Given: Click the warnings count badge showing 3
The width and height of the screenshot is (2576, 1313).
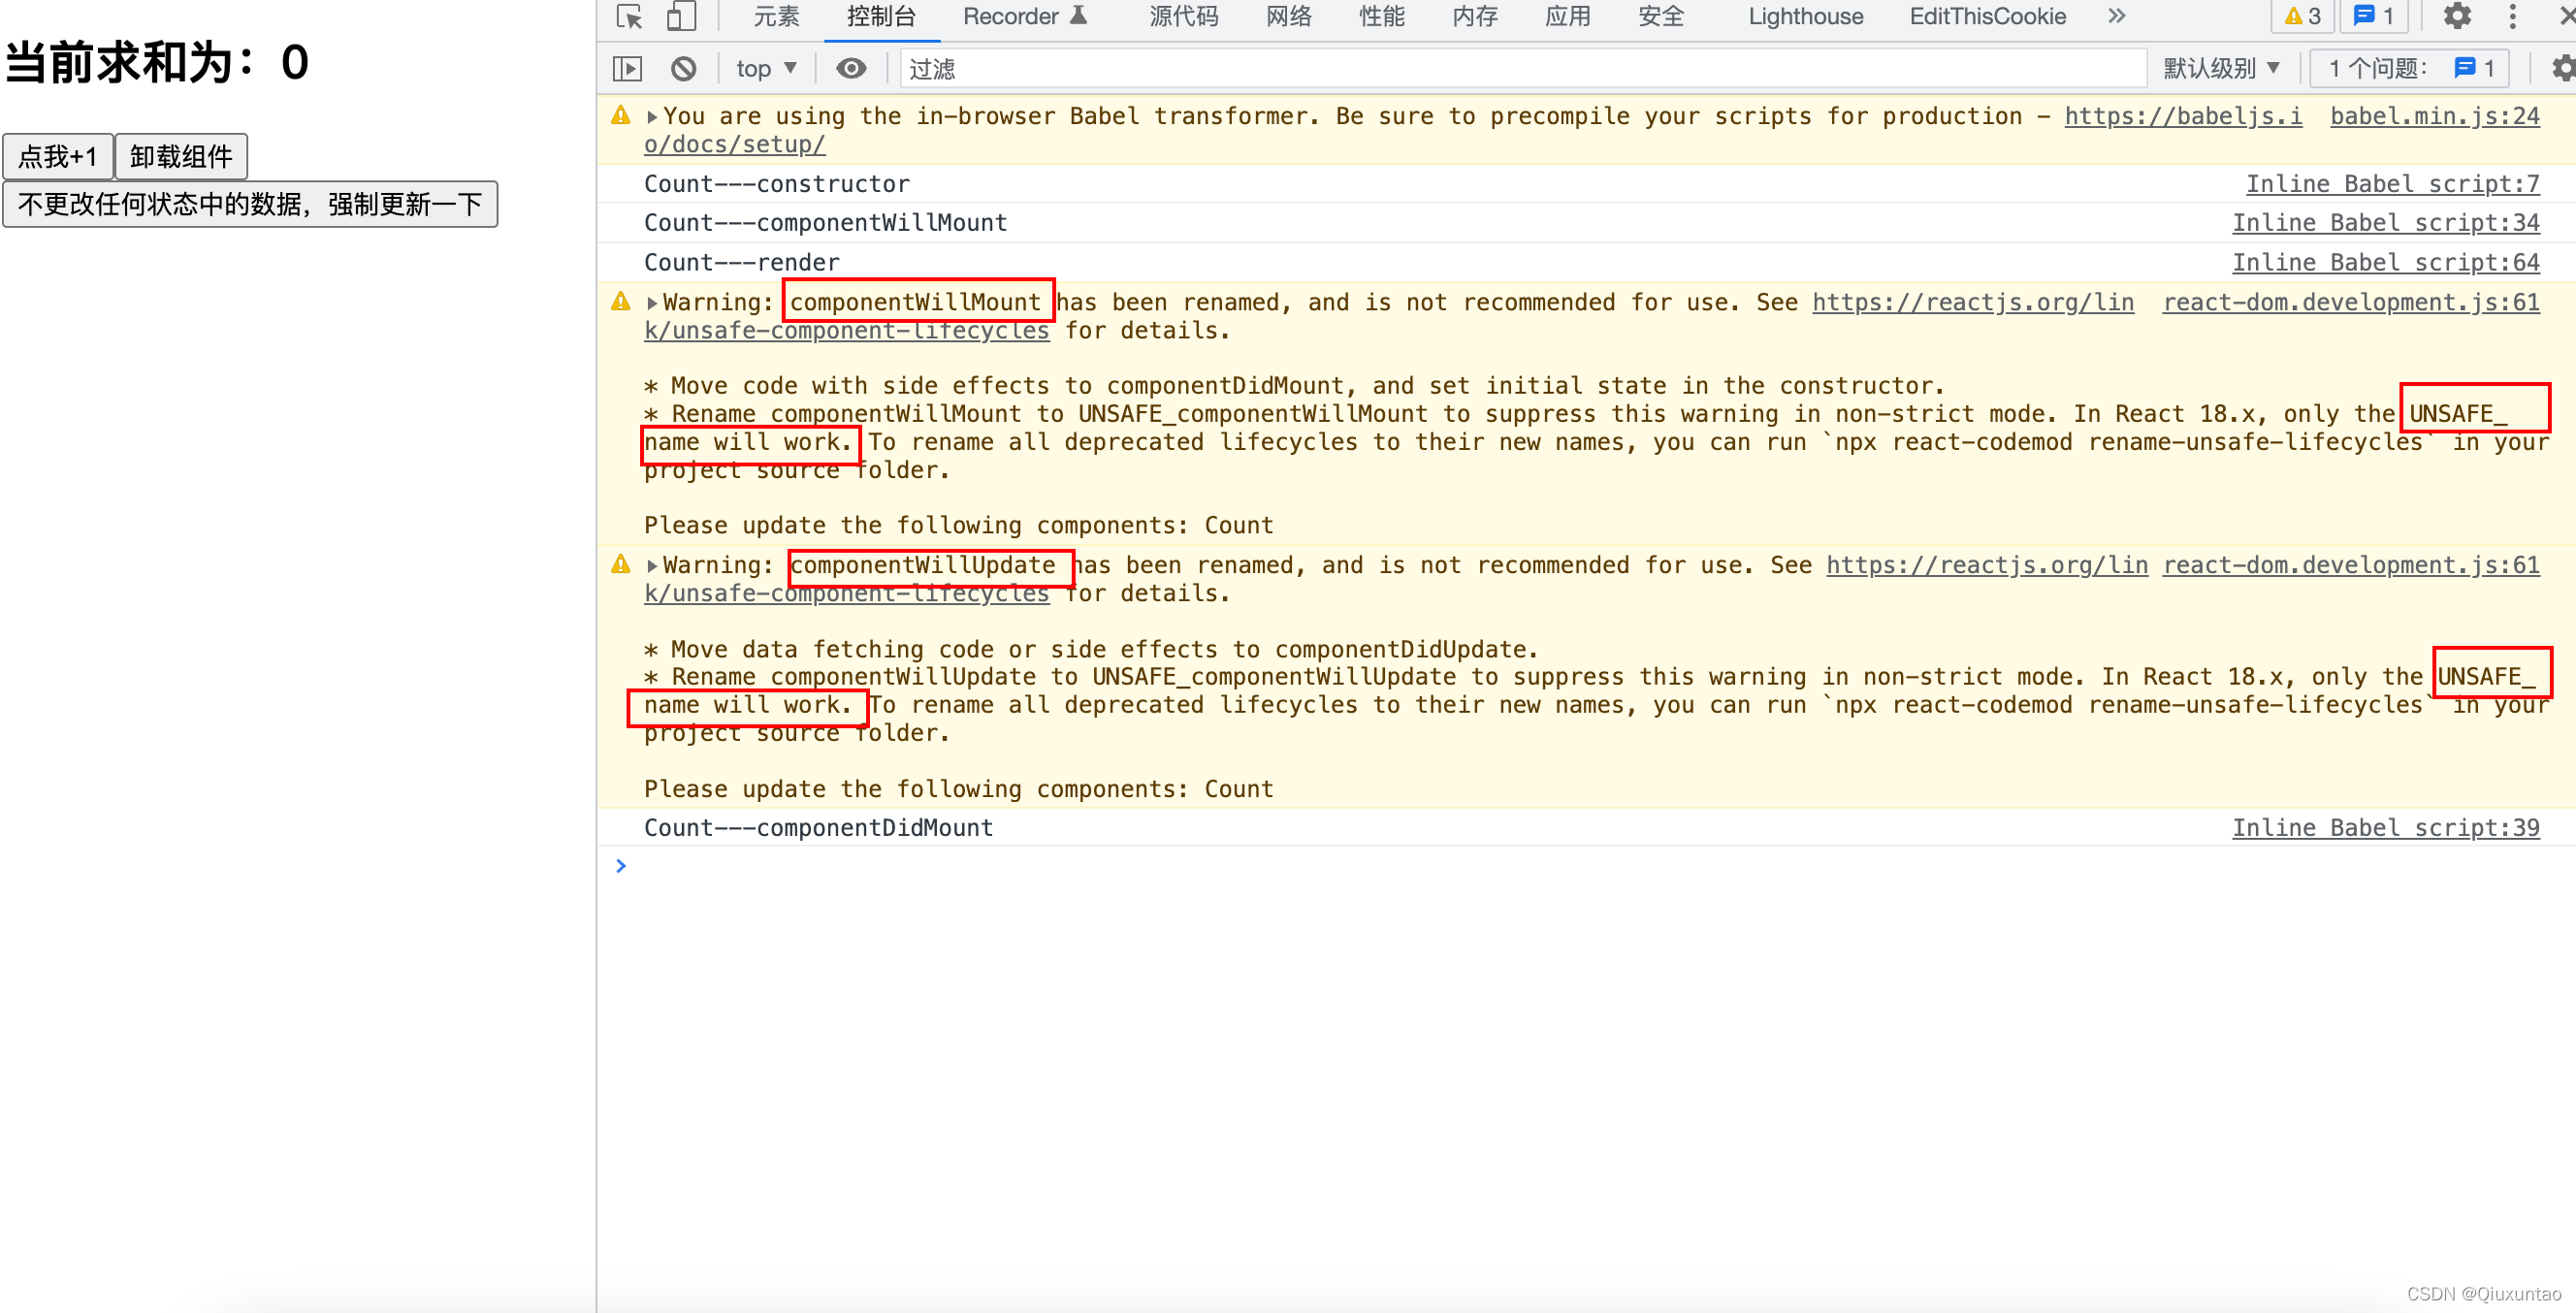Looking at the screenshot, I should click(2303, 16).
